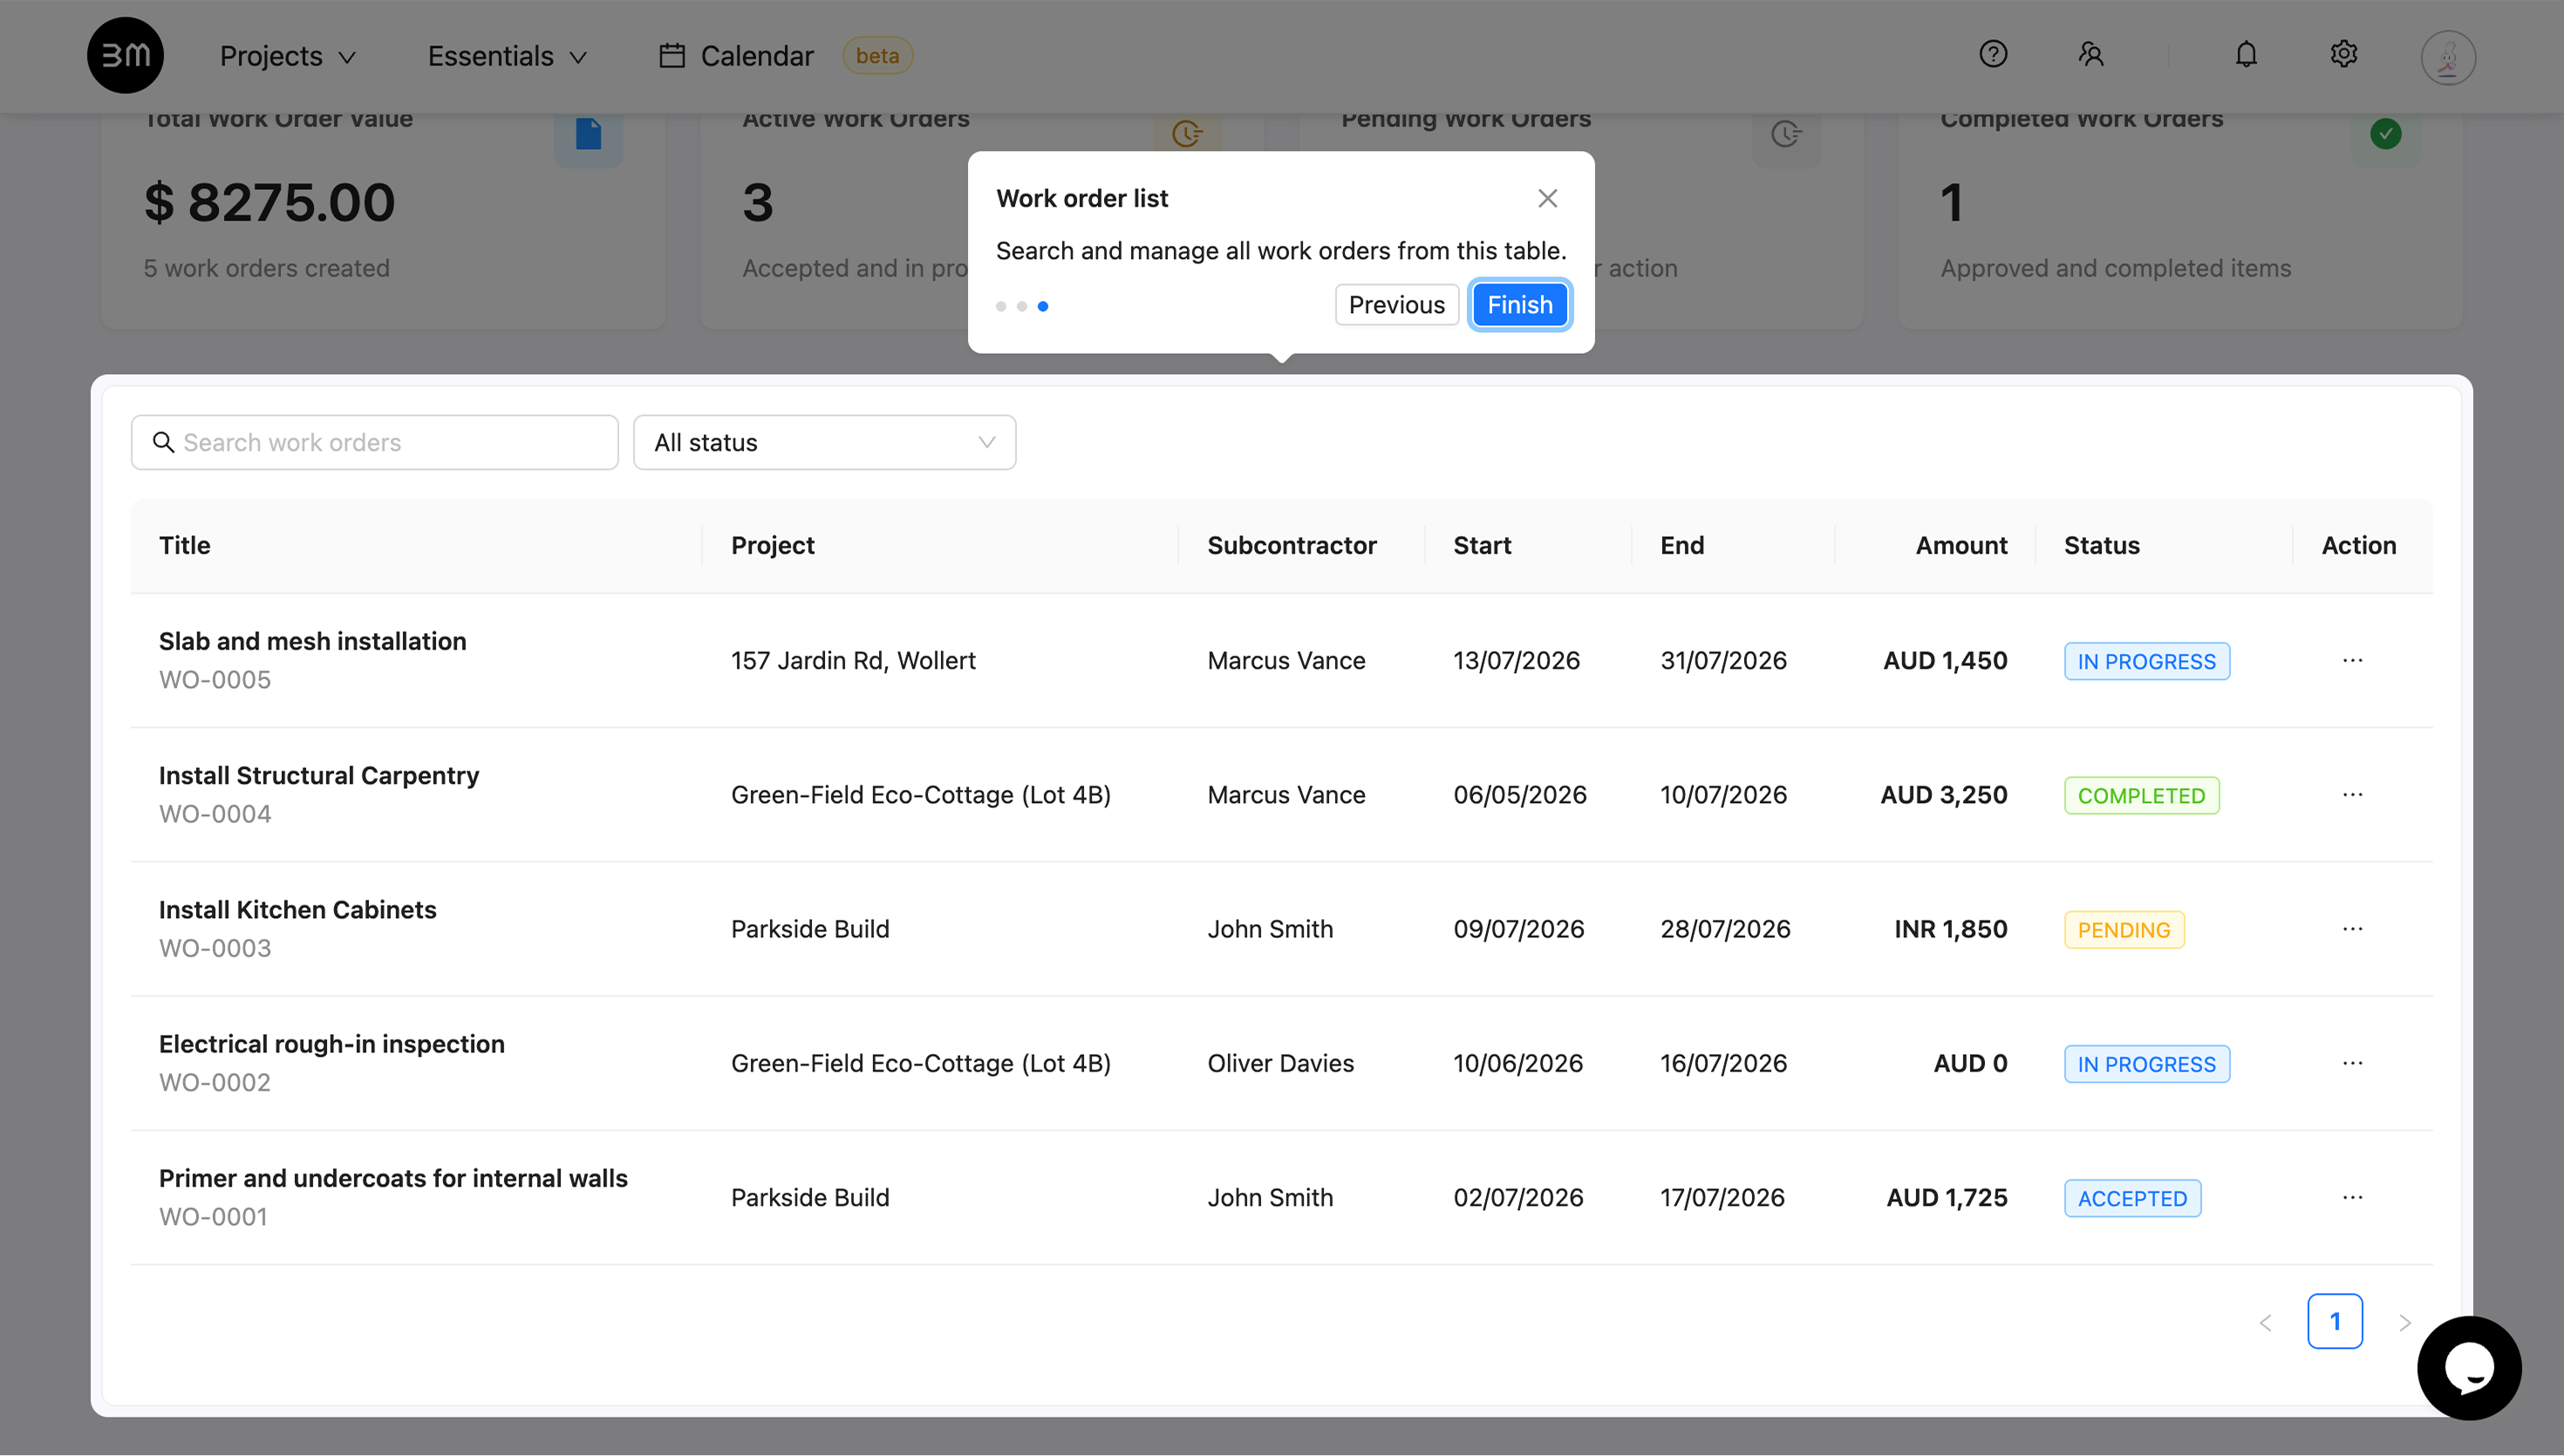Expand the Projects menu
The image size is (2564, 1456).
pyautogui.click(x=288, y=56)
